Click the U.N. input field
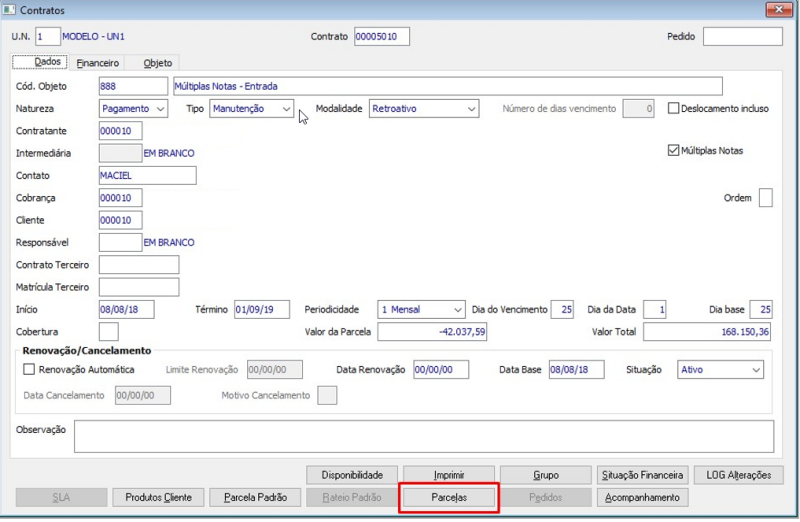Screen dimensions: 800x522 (47, 37)
